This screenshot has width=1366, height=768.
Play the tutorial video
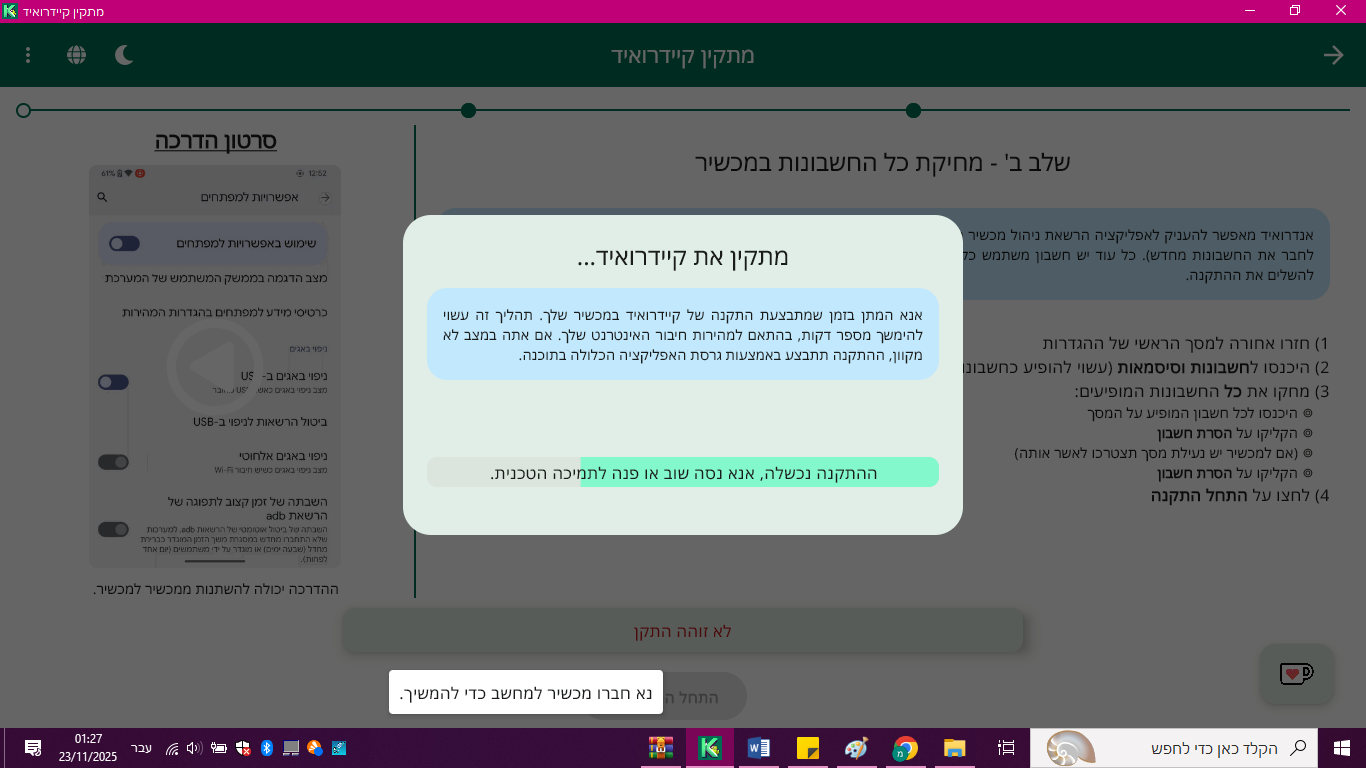pos(214,364)
